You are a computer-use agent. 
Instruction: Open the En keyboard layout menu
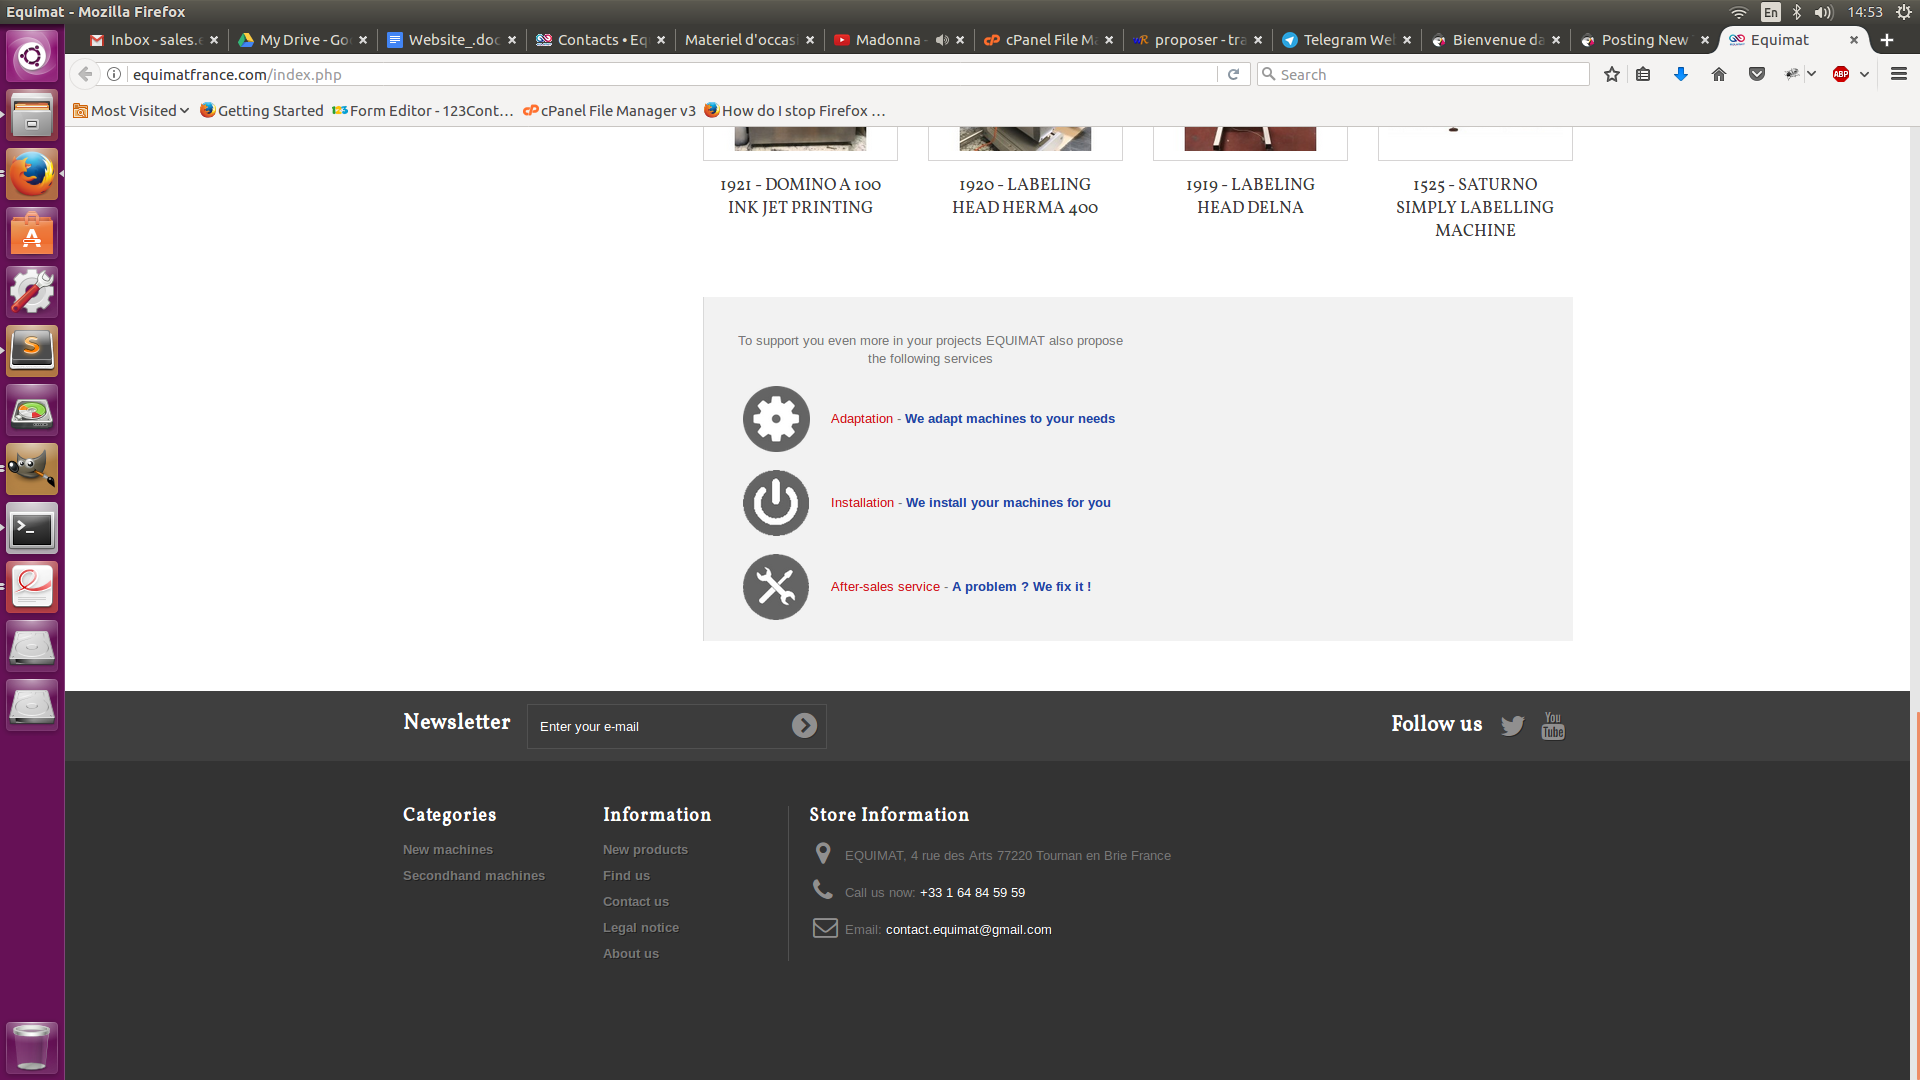click(1770, 12)
